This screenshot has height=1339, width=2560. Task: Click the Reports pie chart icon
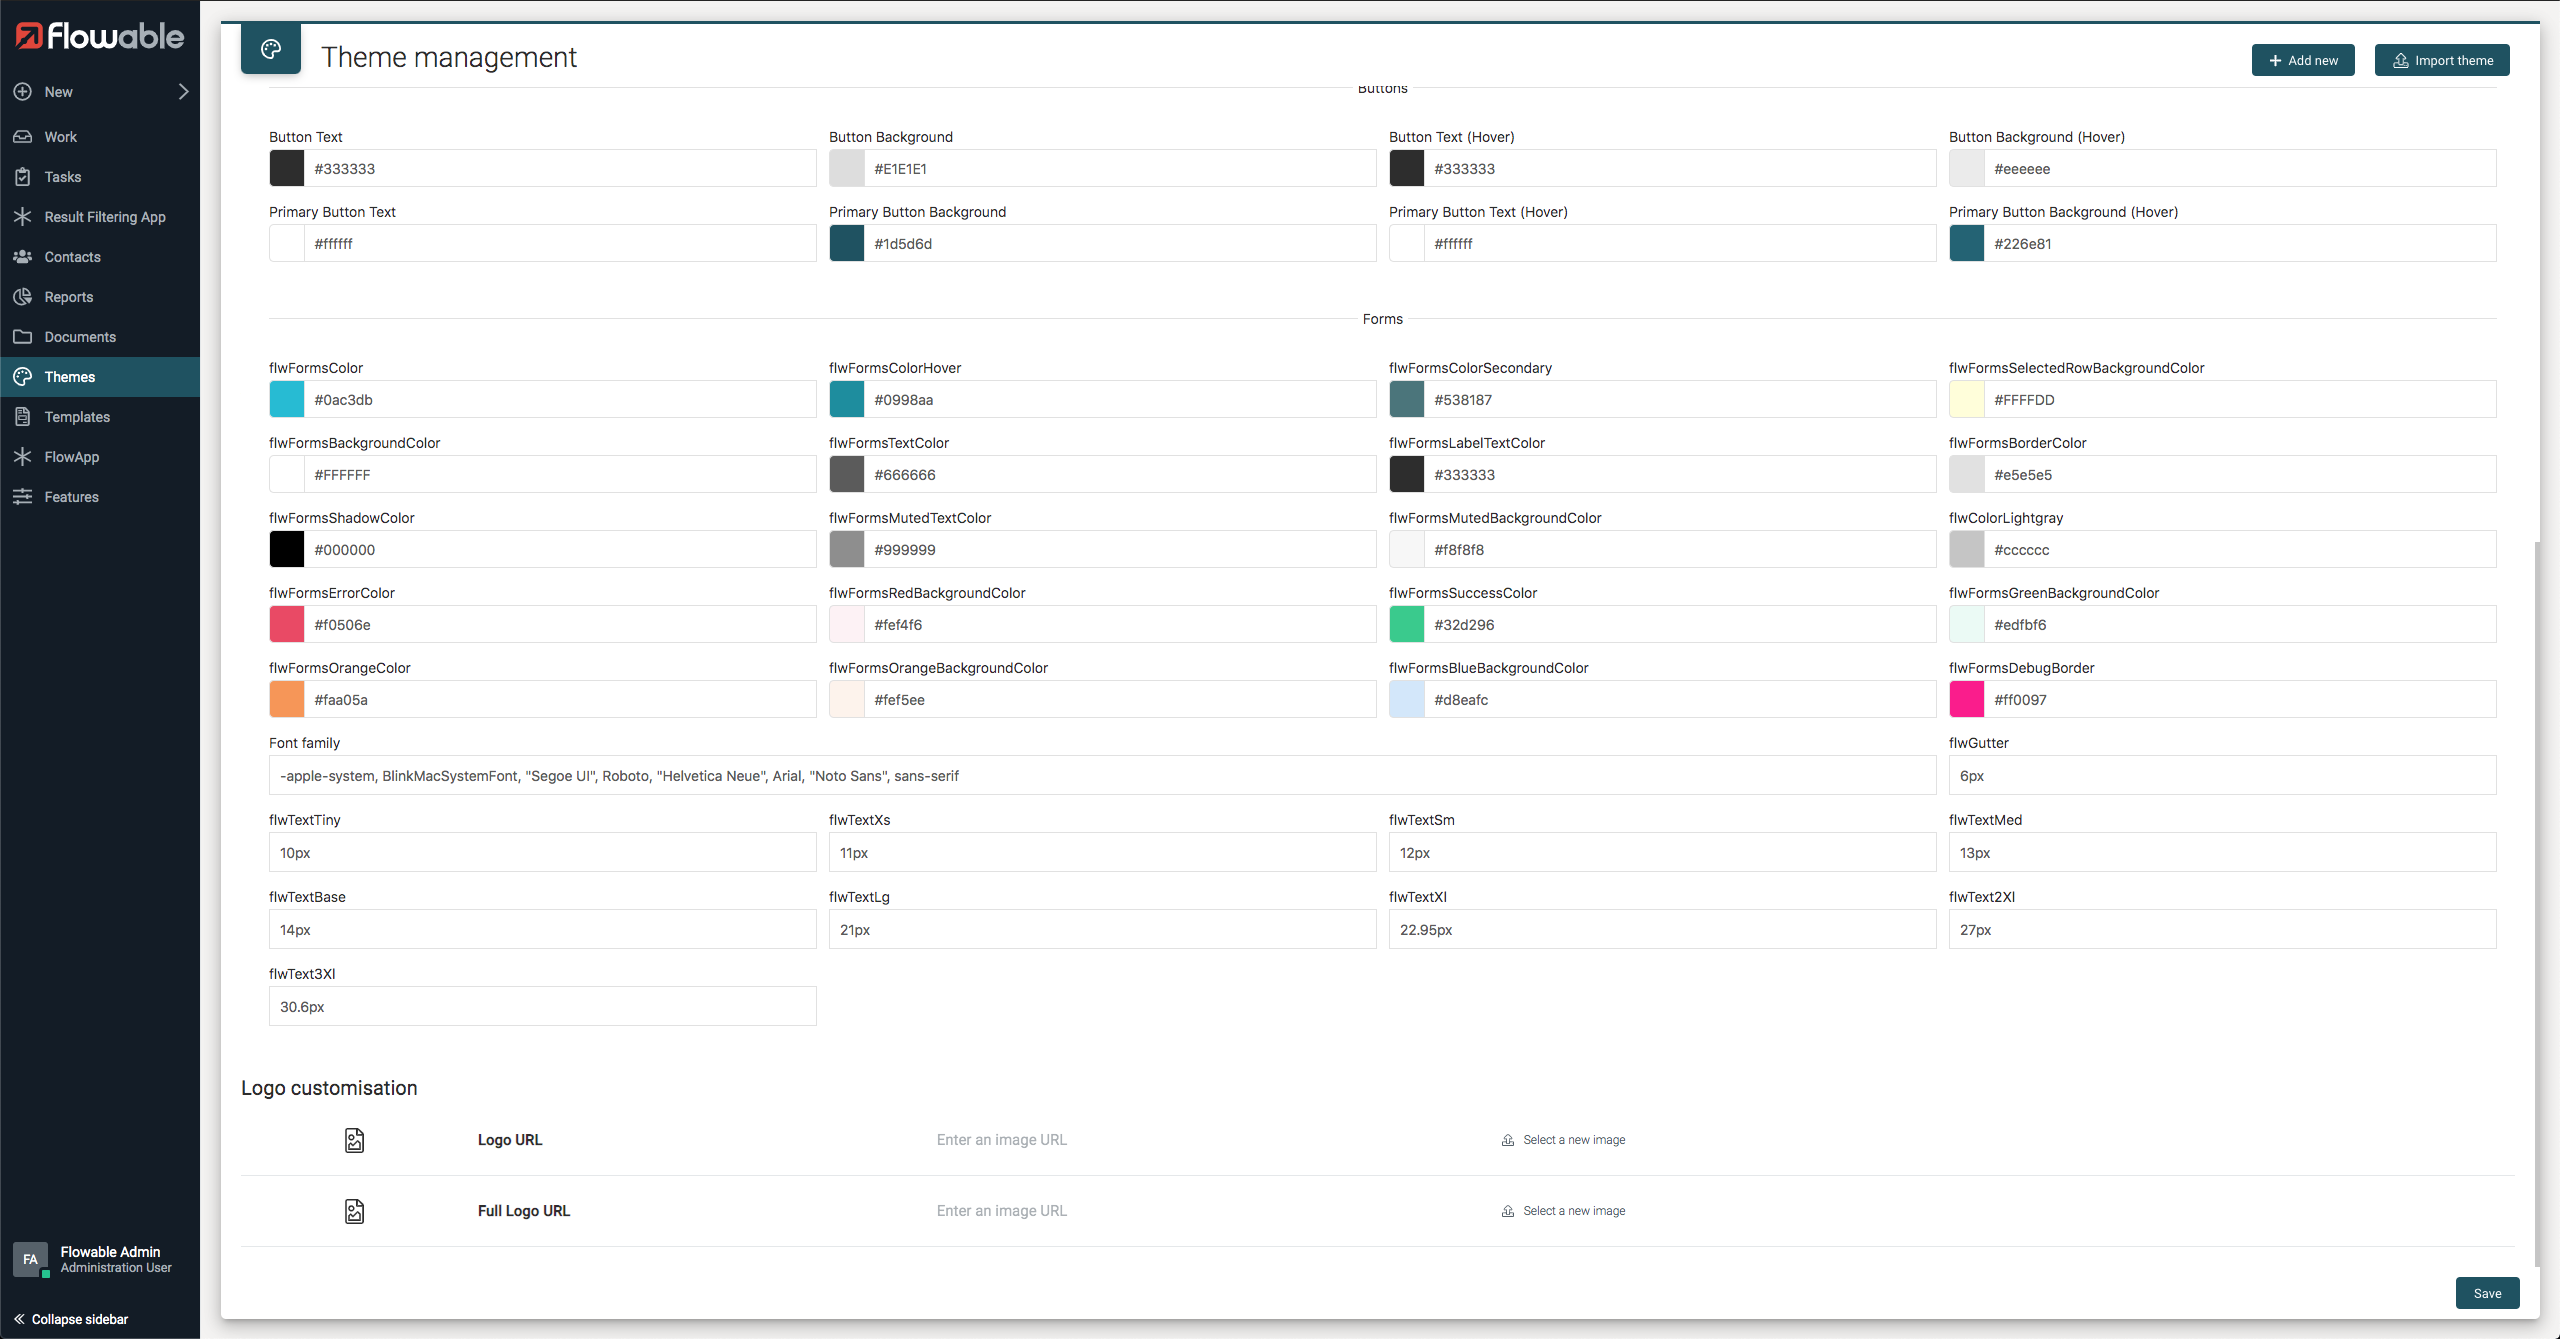[23, 297]
